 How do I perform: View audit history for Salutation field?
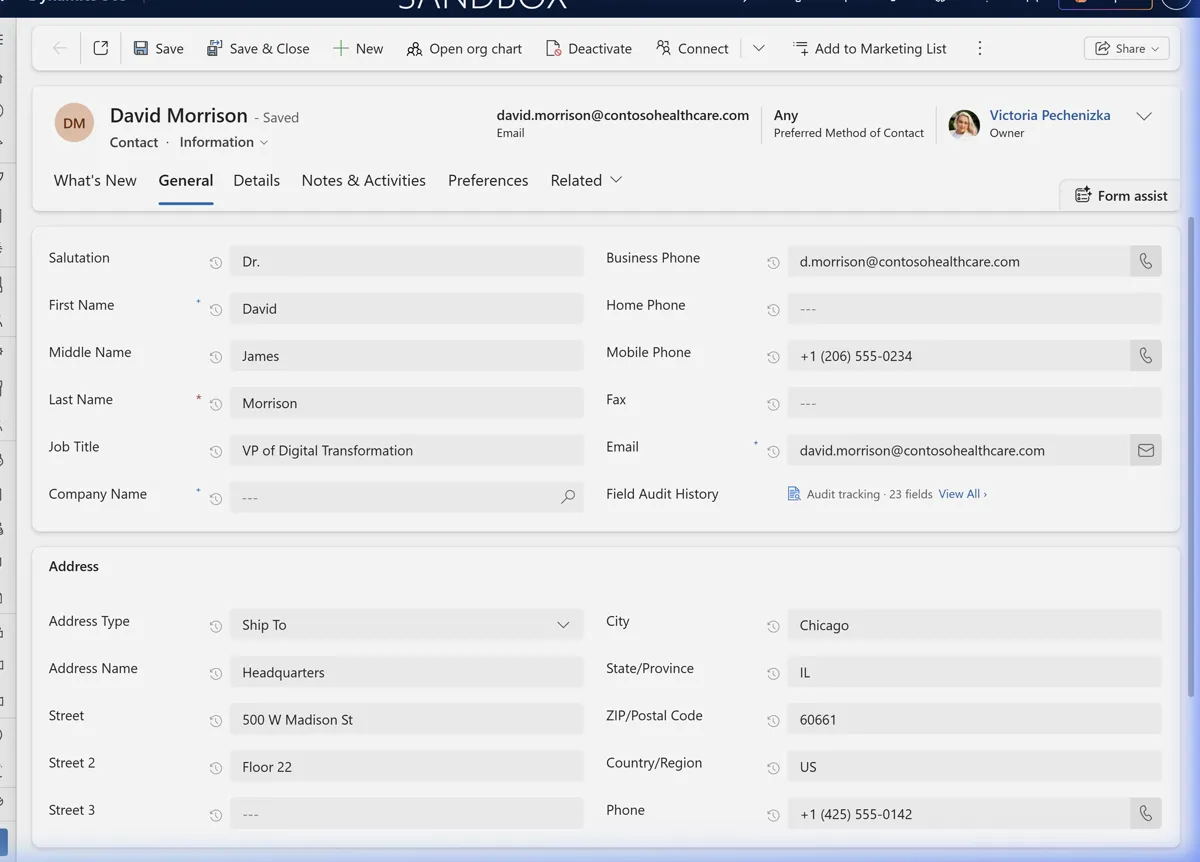(215, 262)
